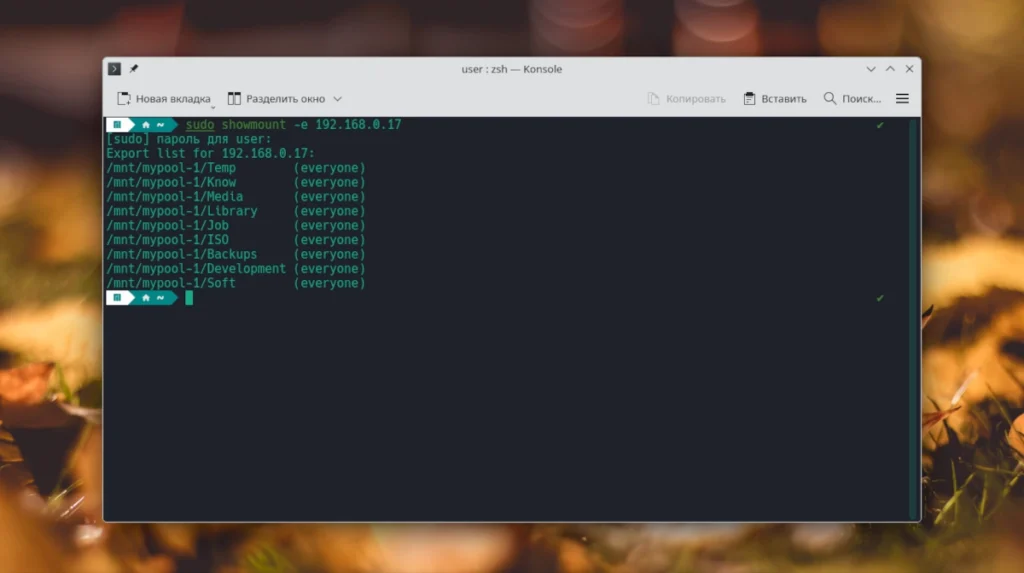The width and height of the screenshot is (1024, 573).
Task: Click the terminal cursor at bottom prompt
Action: [189, 298]
